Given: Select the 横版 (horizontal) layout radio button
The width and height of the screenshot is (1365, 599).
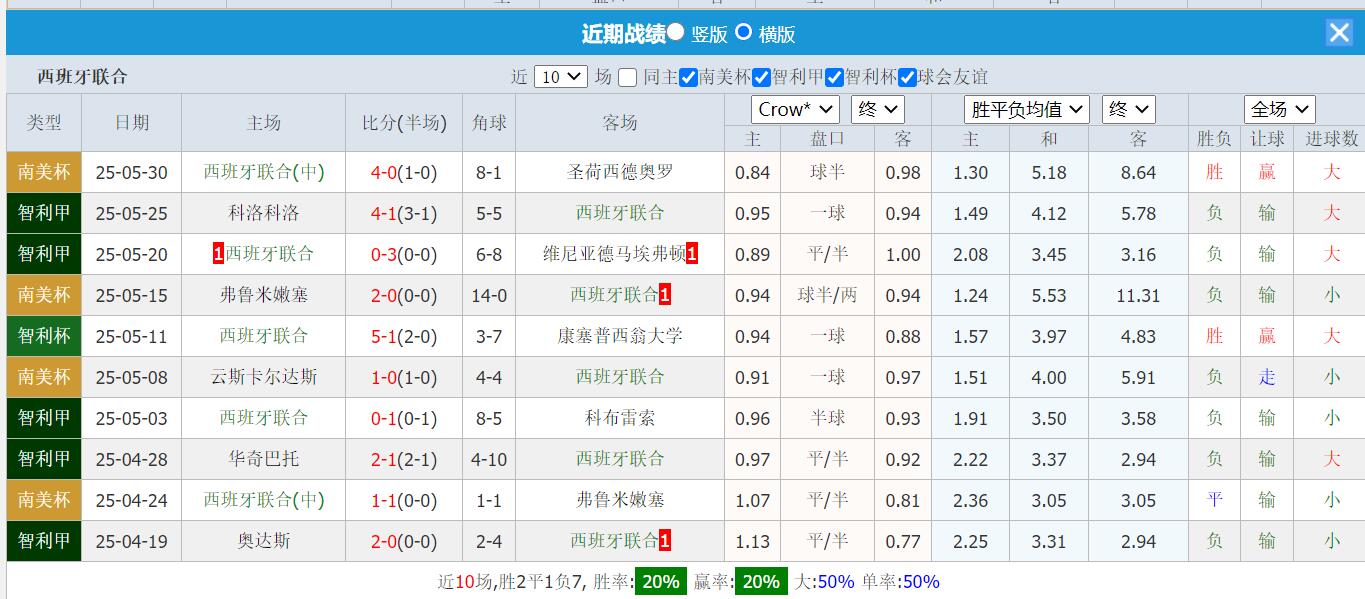Looking at the screenshot, I should pos(743,32).
